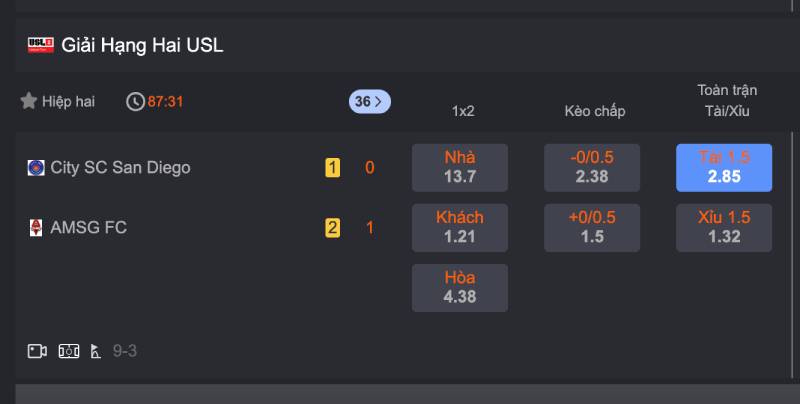
Task: Click the City SC San Diego team crest
Action: point(36,167)
